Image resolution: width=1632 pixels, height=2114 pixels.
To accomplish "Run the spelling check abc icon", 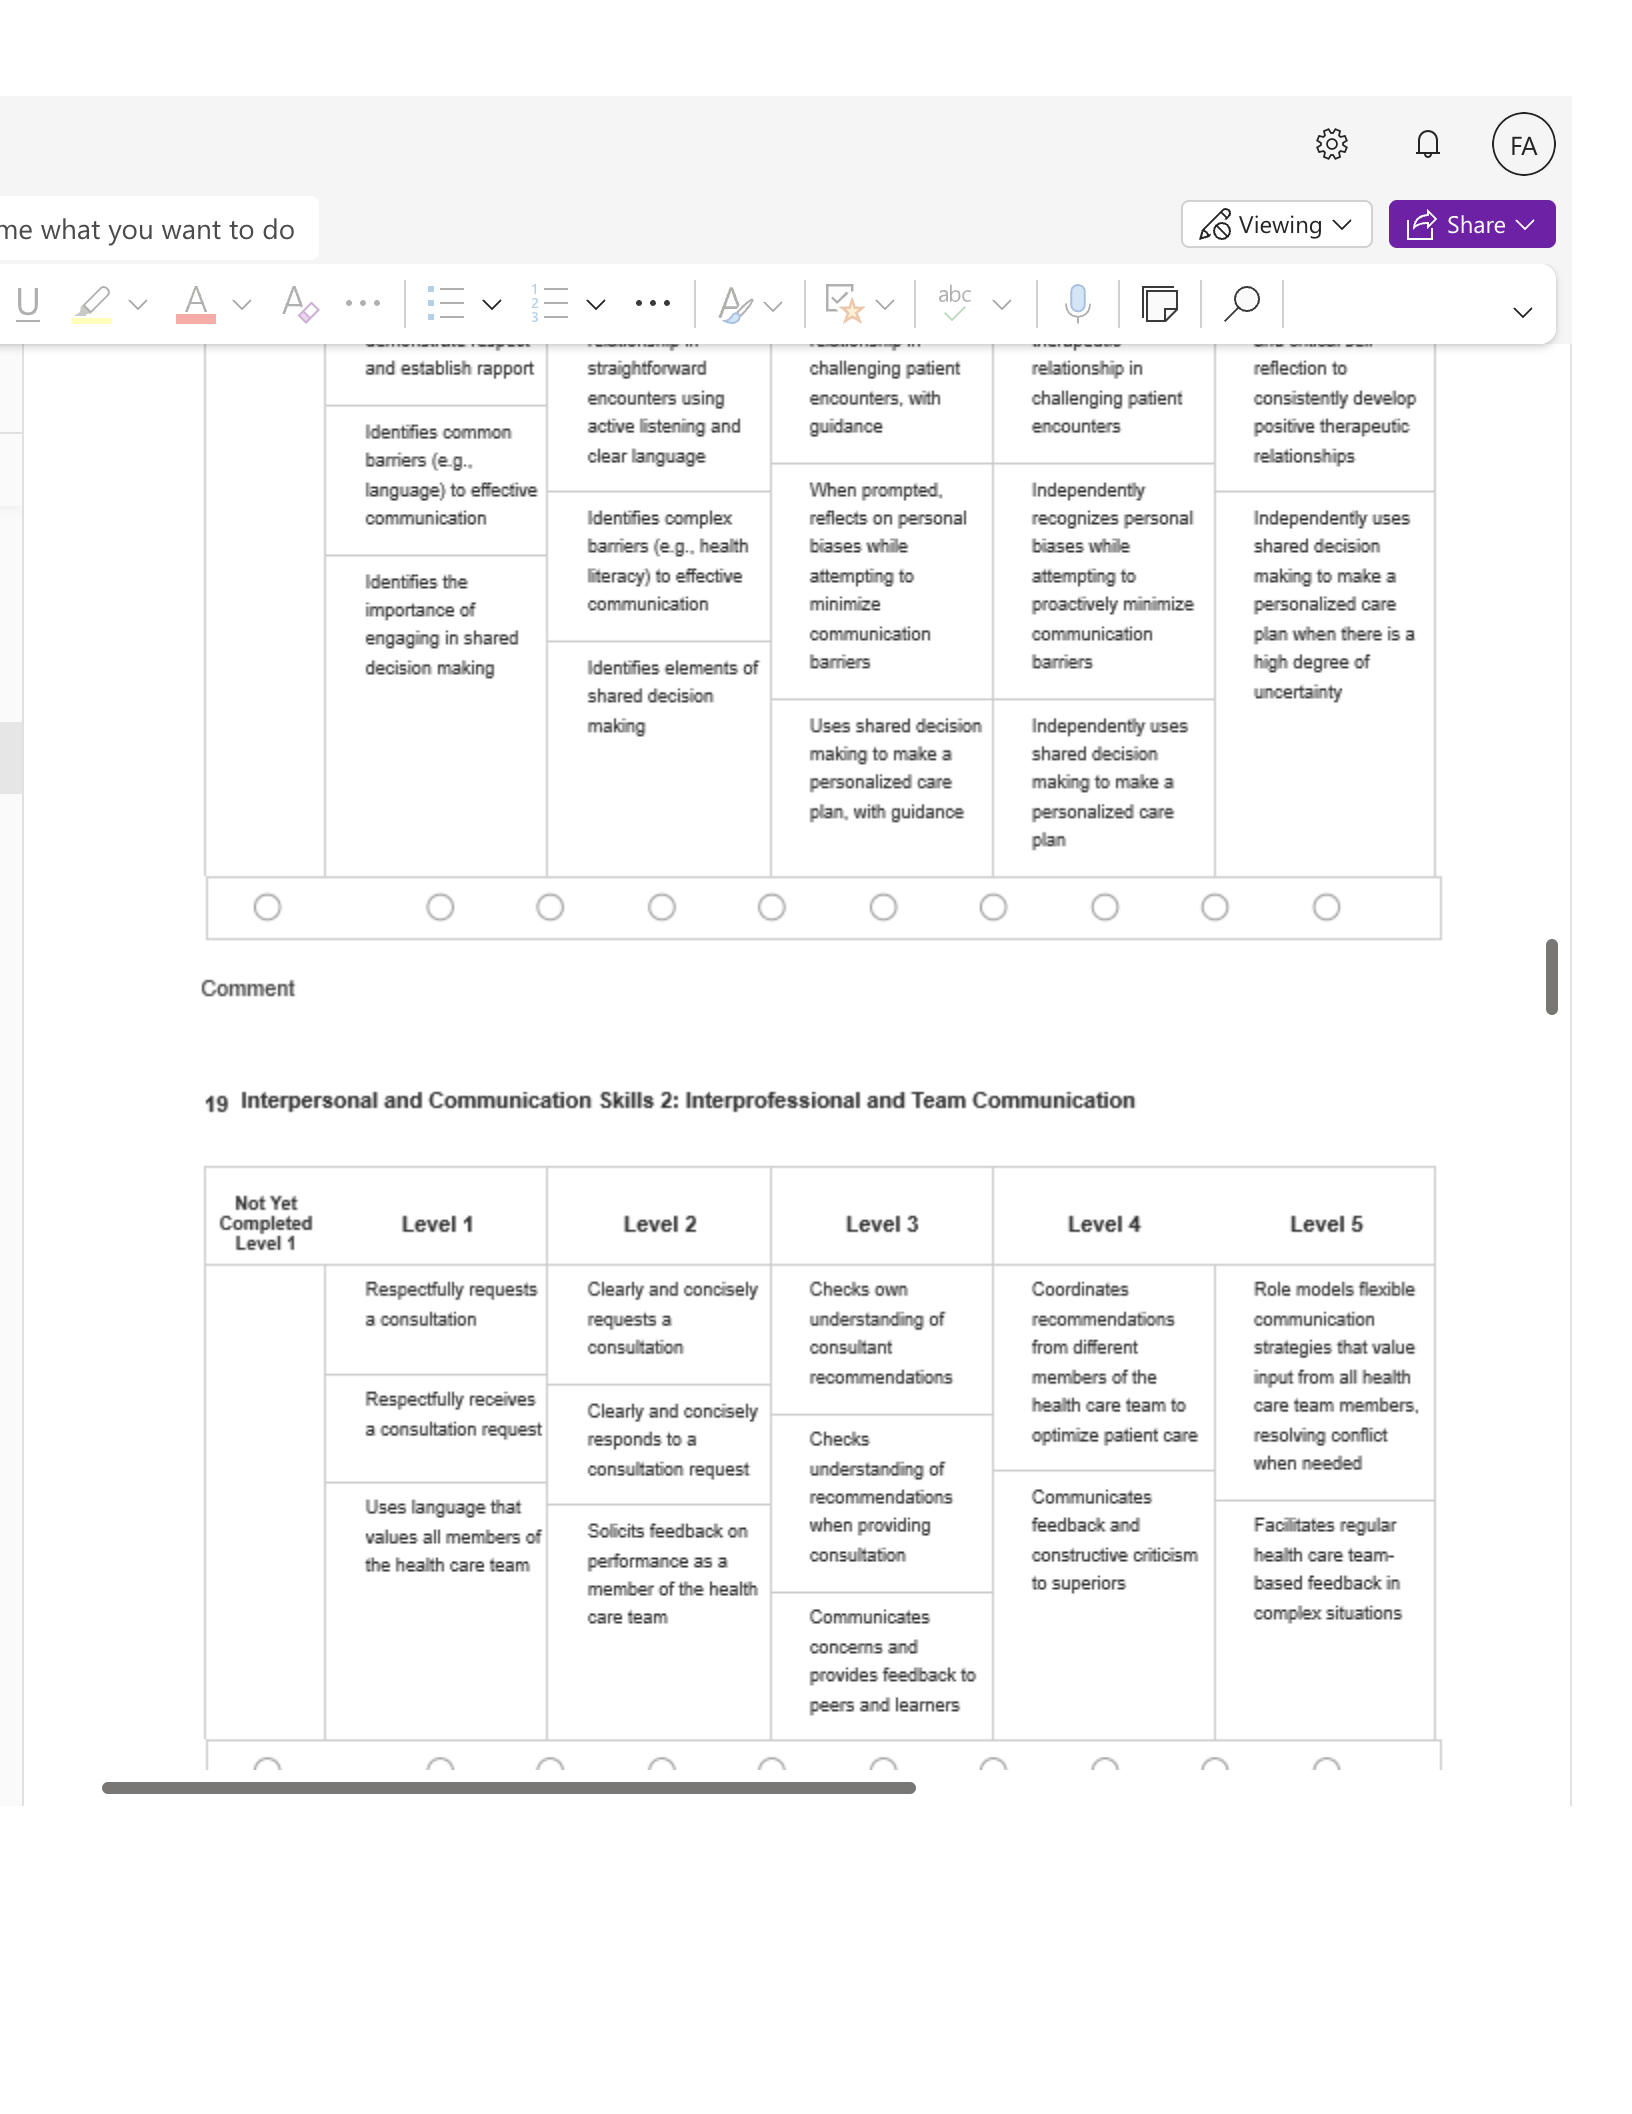I will tap(954, 303).
